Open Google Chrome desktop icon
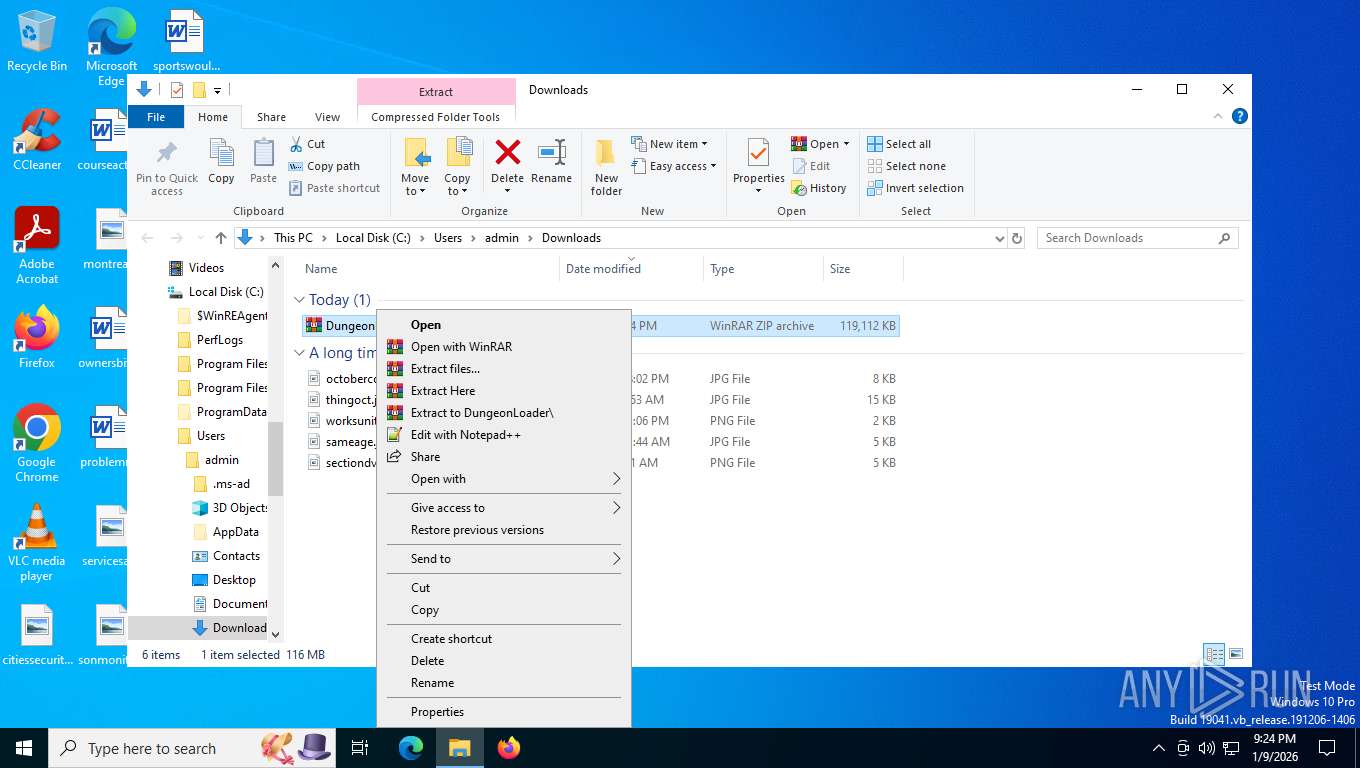 37,443
